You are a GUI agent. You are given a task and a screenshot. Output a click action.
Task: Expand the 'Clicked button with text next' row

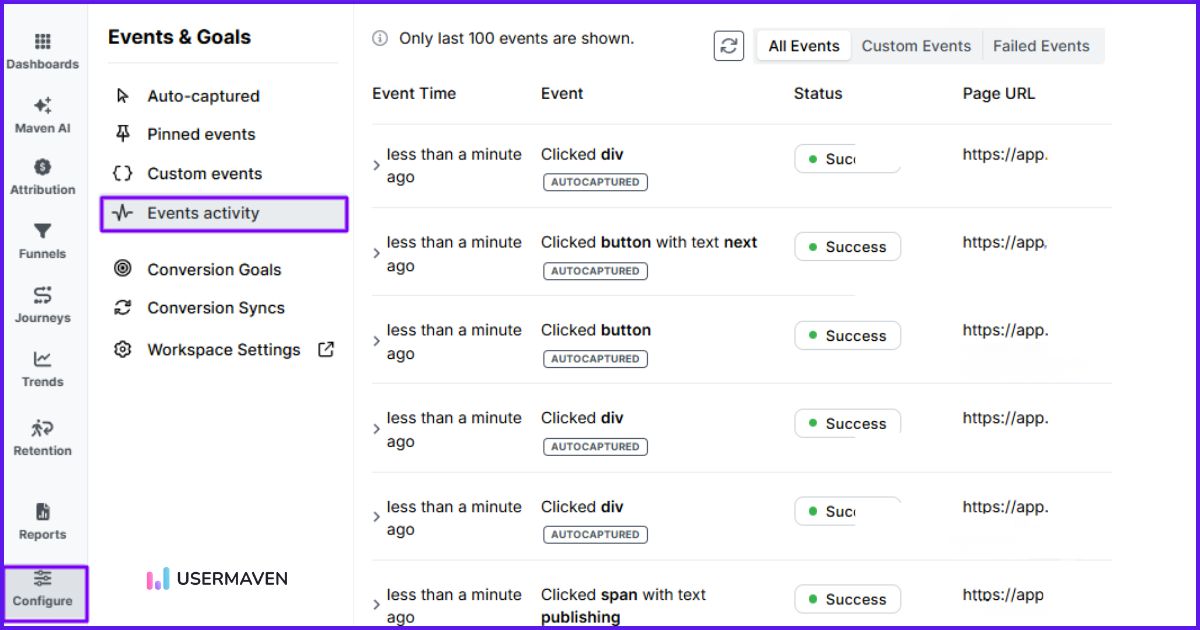tap(376, 254)
